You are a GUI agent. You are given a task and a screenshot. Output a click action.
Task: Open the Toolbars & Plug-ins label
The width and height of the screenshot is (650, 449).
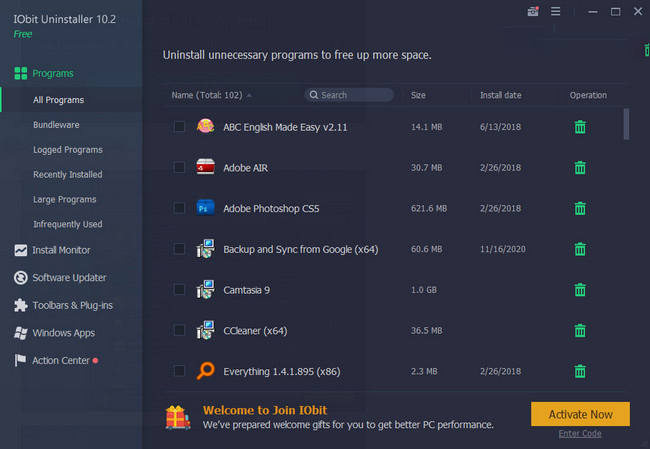click(x=73, y=306)
